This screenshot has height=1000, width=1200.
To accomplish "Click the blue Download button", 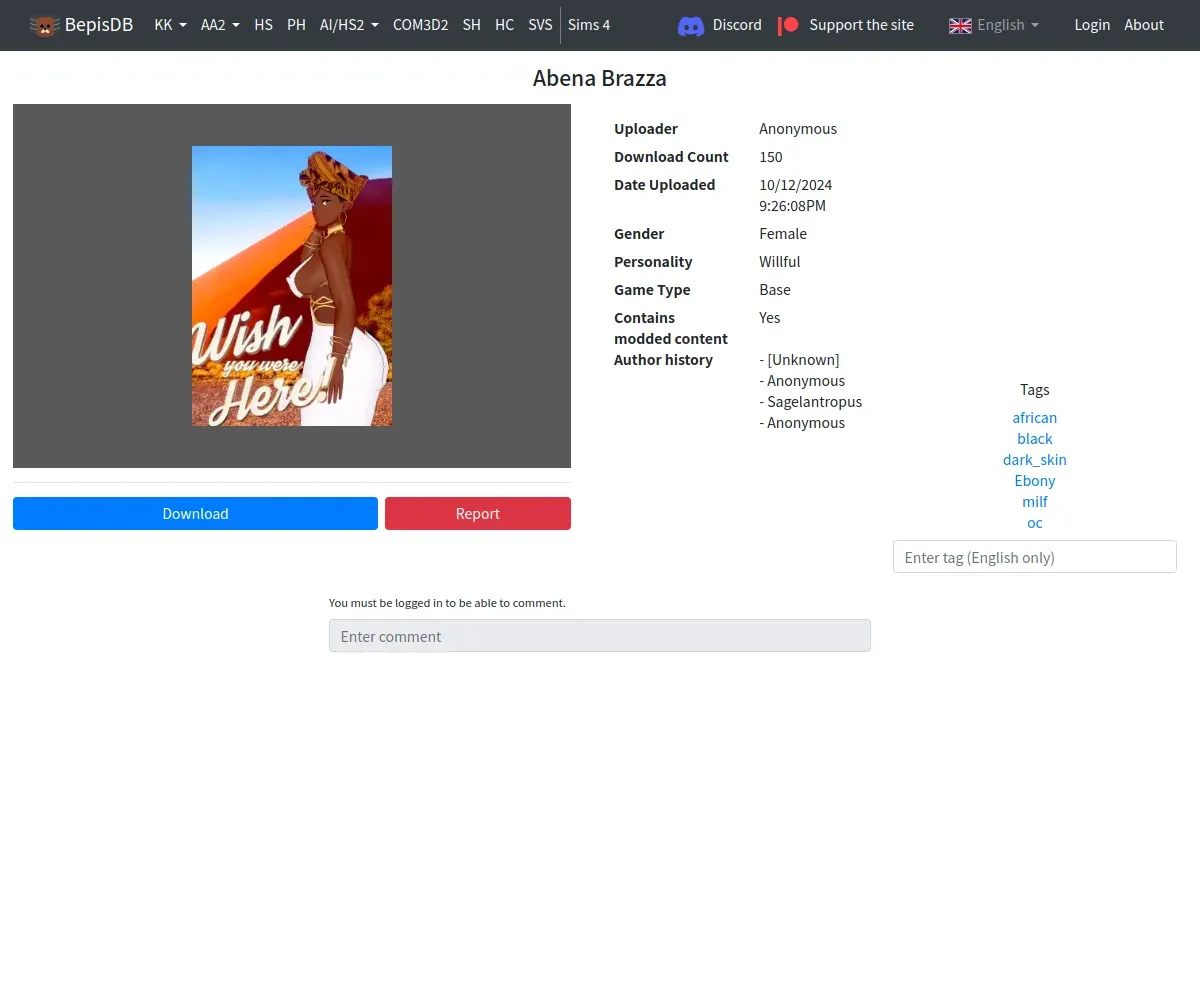I will [x=195, y=513].
